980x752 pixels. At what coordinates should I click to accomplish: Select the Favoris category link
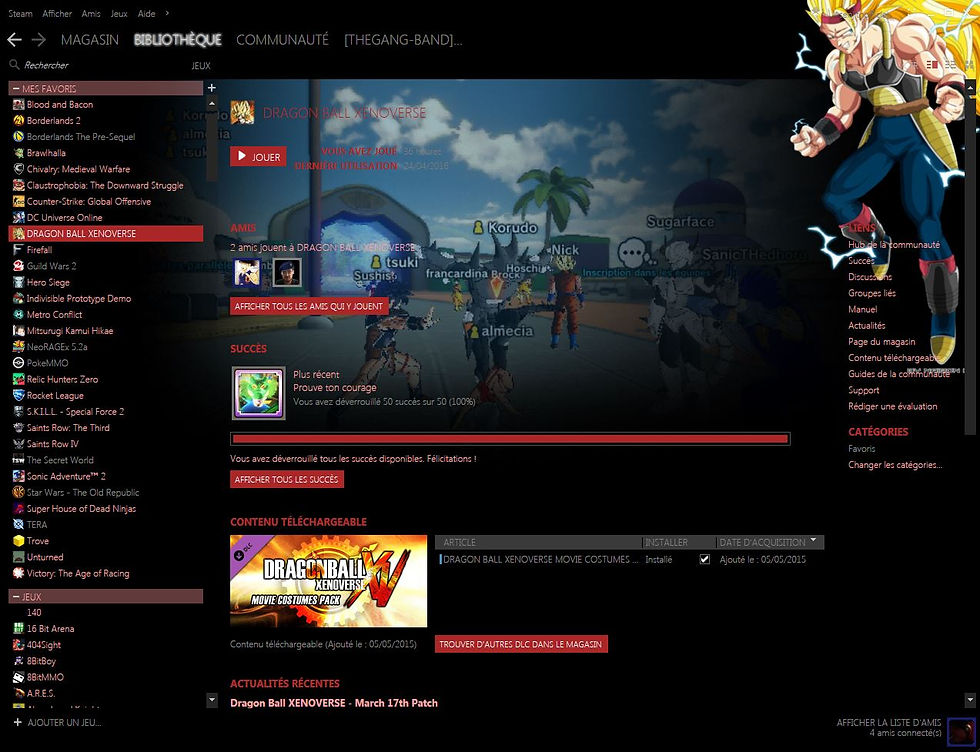coord(861,448)
